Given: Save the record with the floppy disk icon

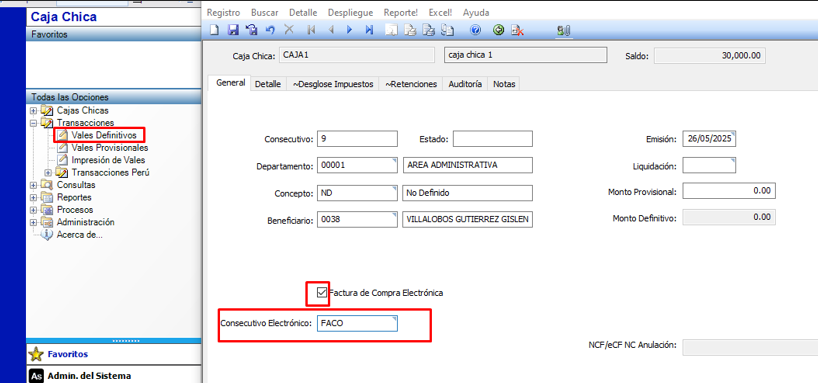Looking at the screenshot, I should (x=233, y=30).
